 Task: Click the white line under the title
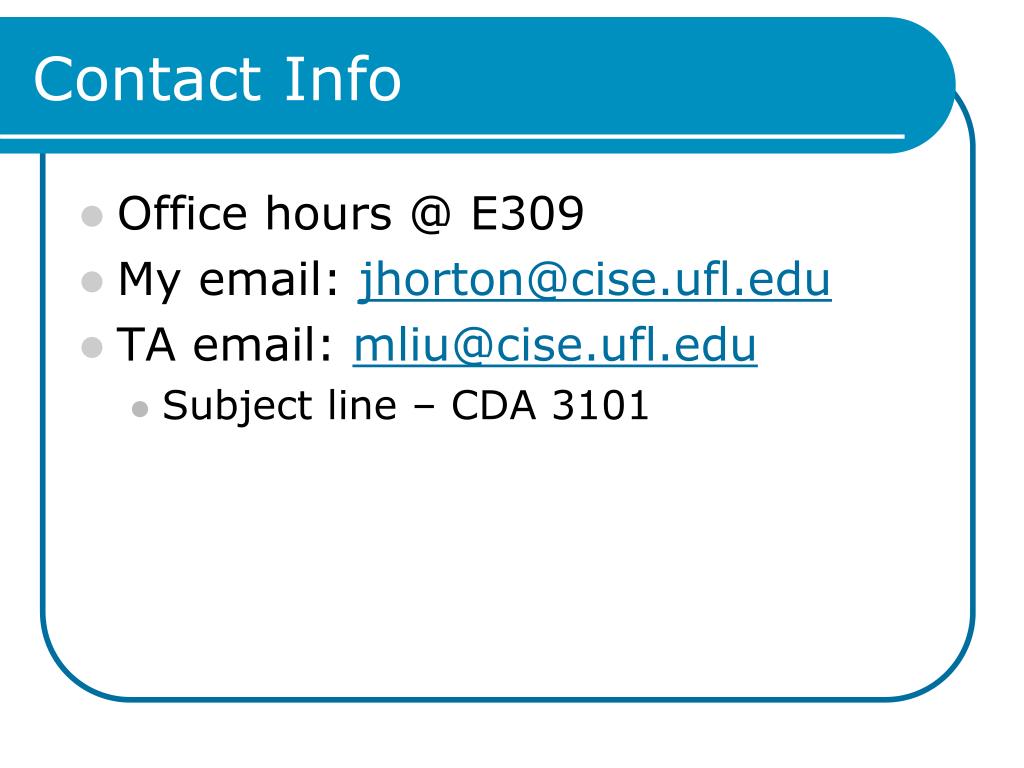click(x=452, y=136)
